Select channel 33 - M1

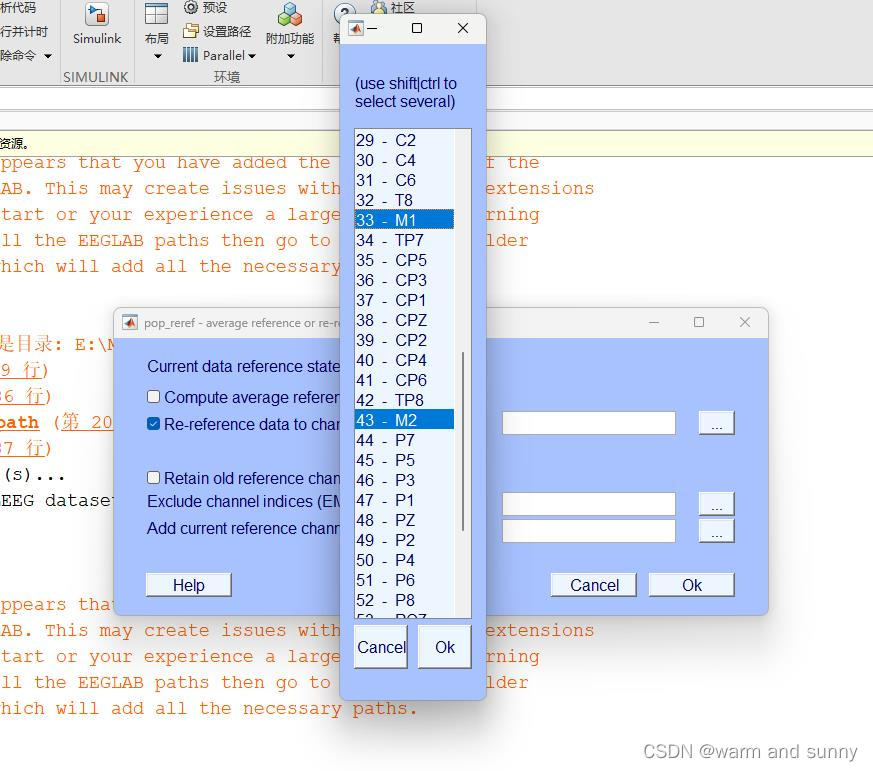(x=405, y=220)
